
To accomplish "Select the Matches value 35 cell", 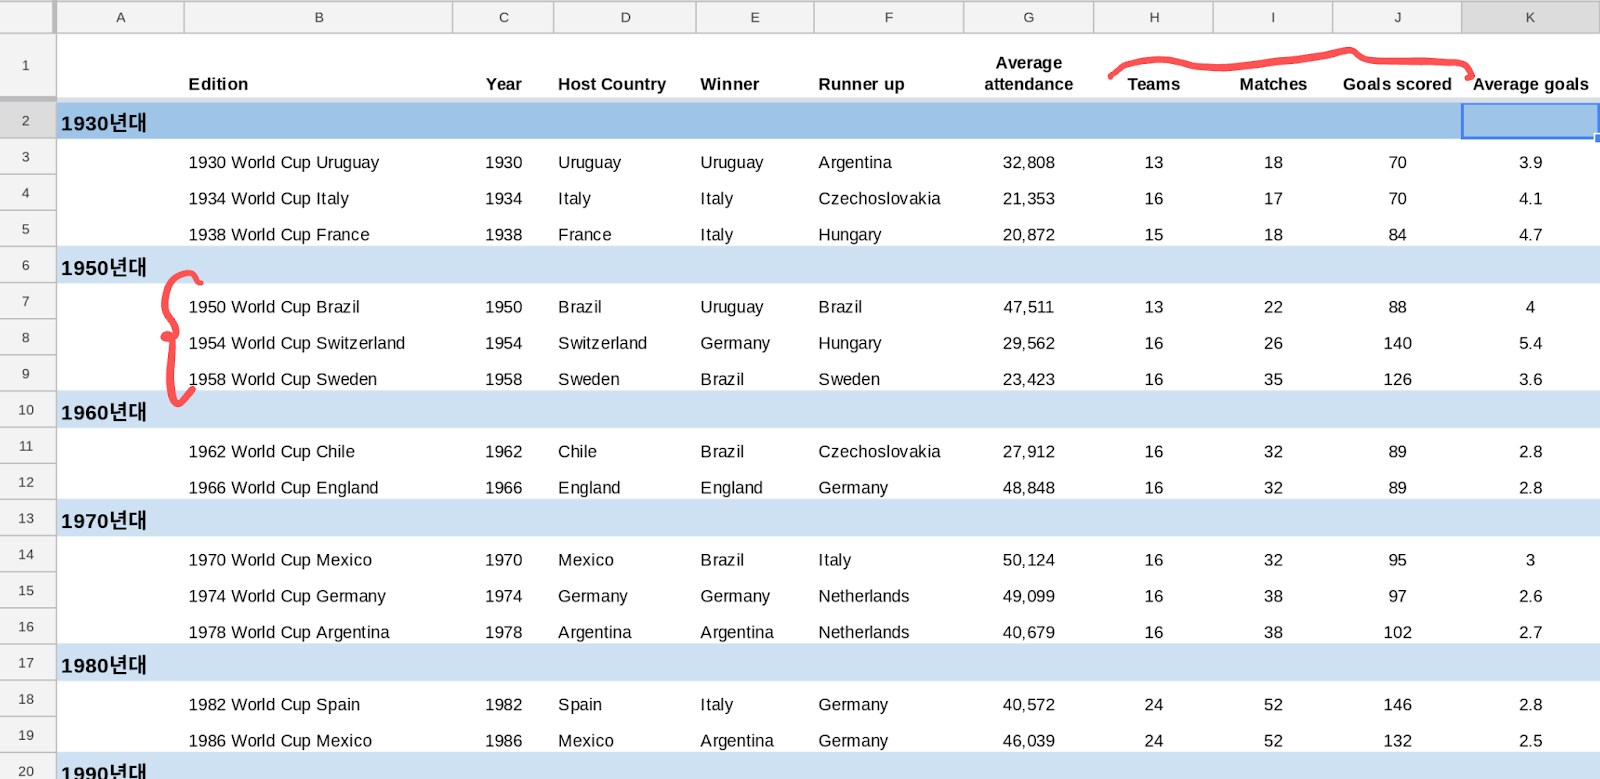I will click(1273, 379).
